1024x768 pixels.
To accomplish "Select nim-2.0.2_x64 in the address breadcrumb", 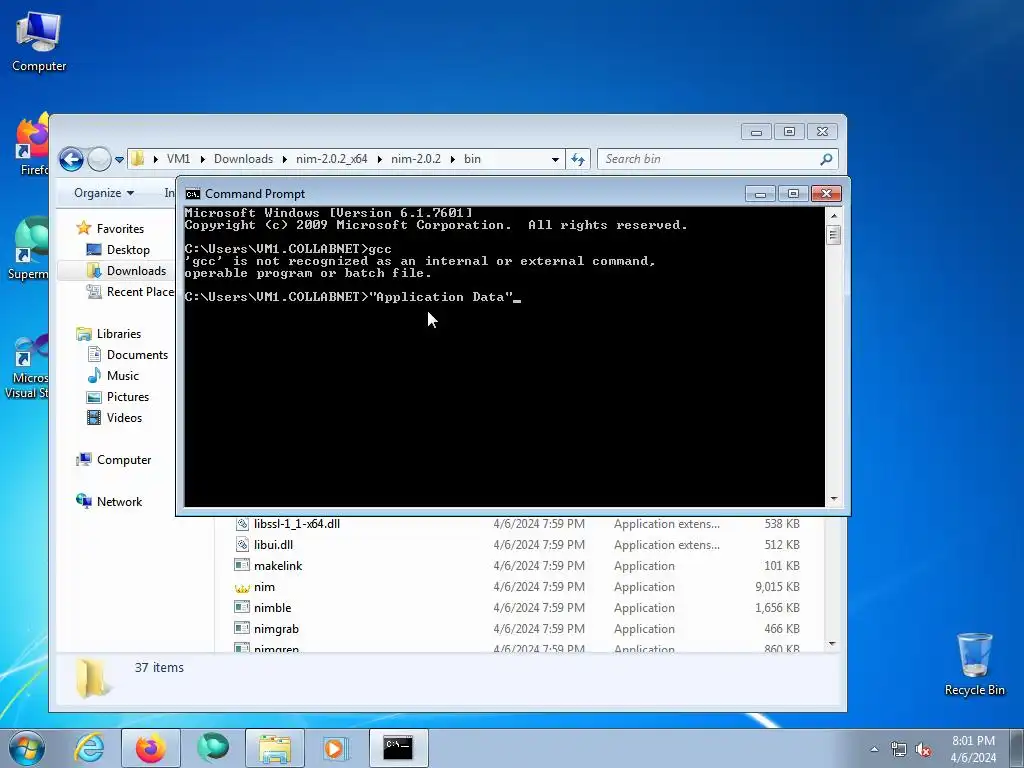I will (332, 159).
